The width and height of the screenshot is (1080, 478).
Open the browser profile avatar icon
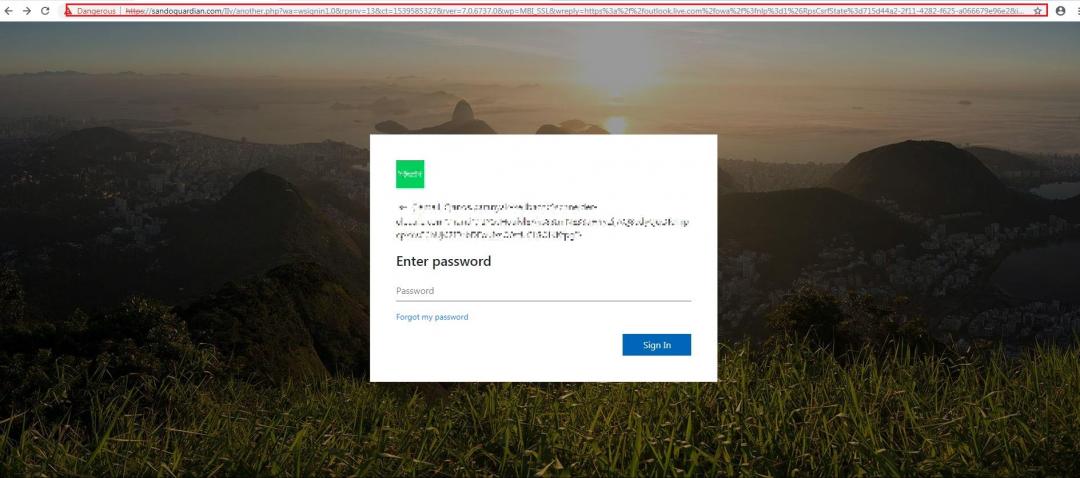(x=1061, y=11)
